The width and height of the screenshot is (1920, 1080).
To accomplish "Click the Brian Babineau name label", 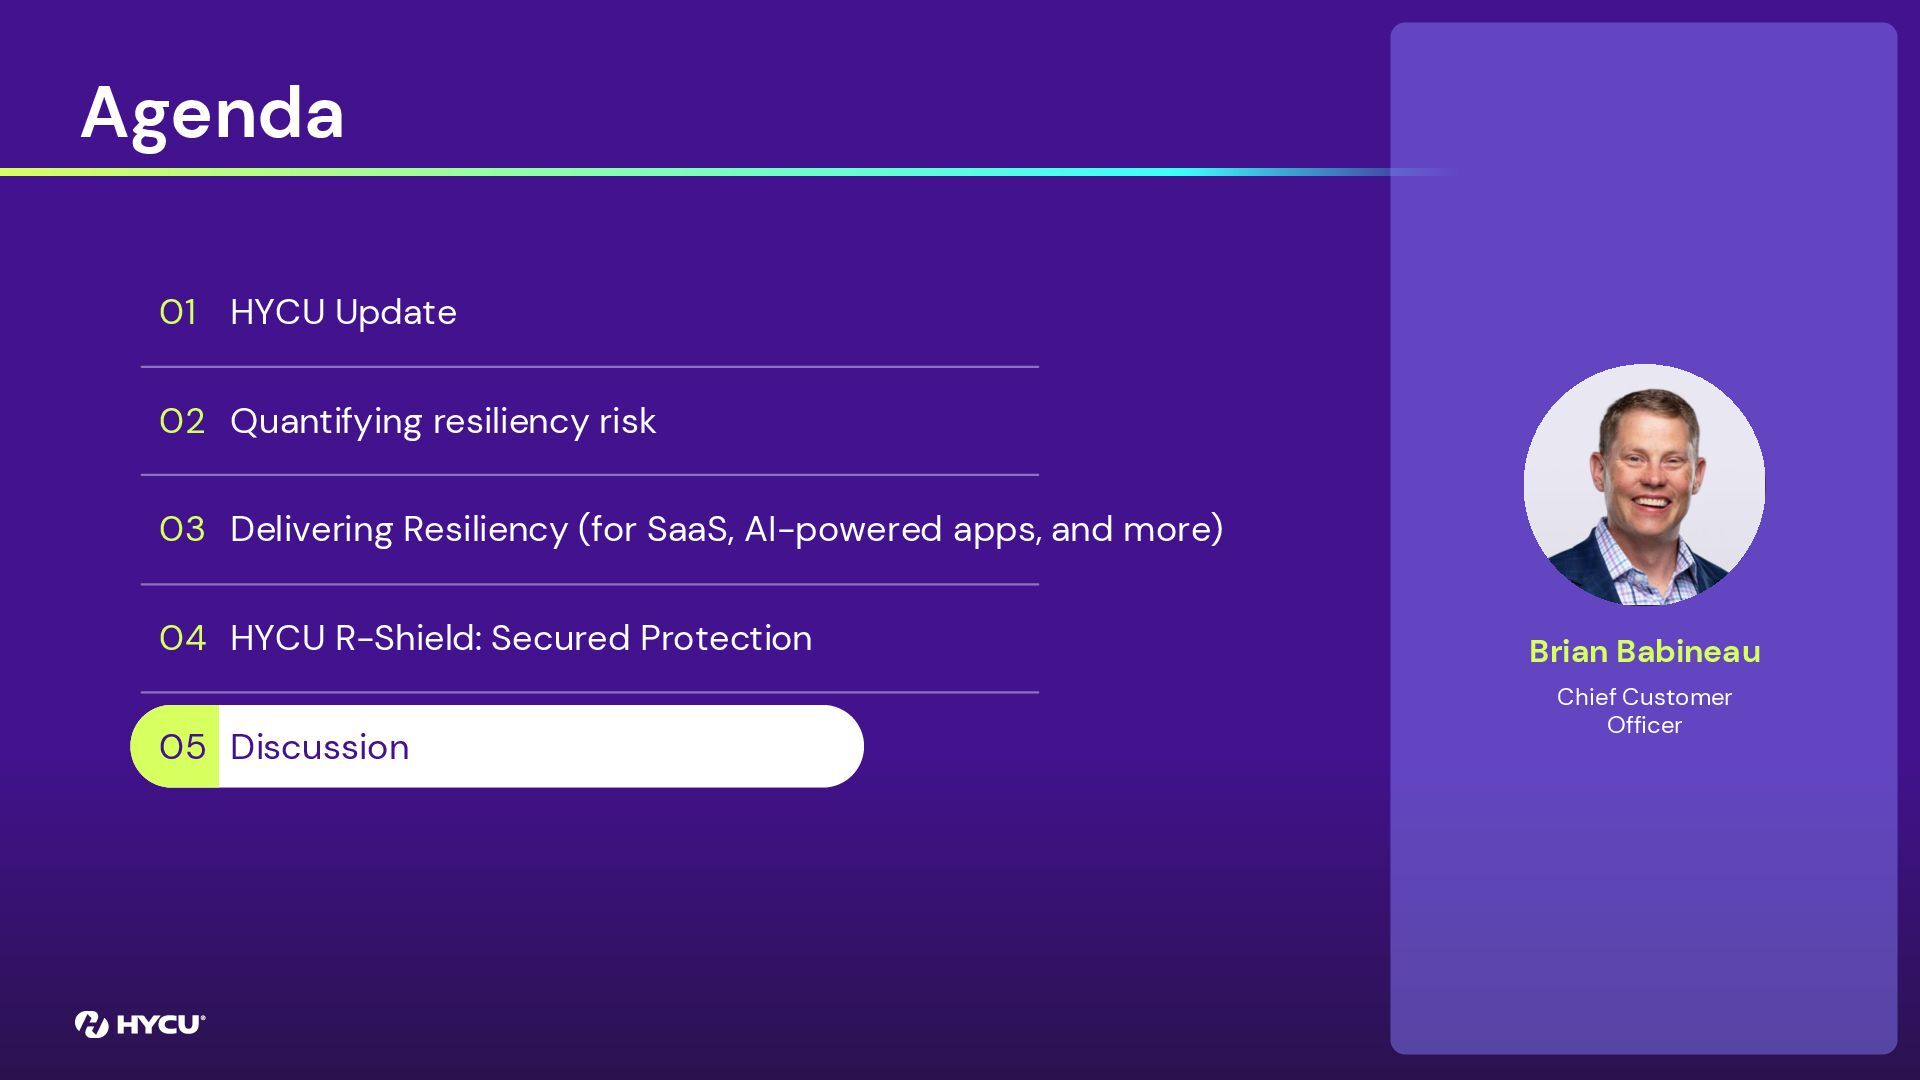I will 1644,651.
